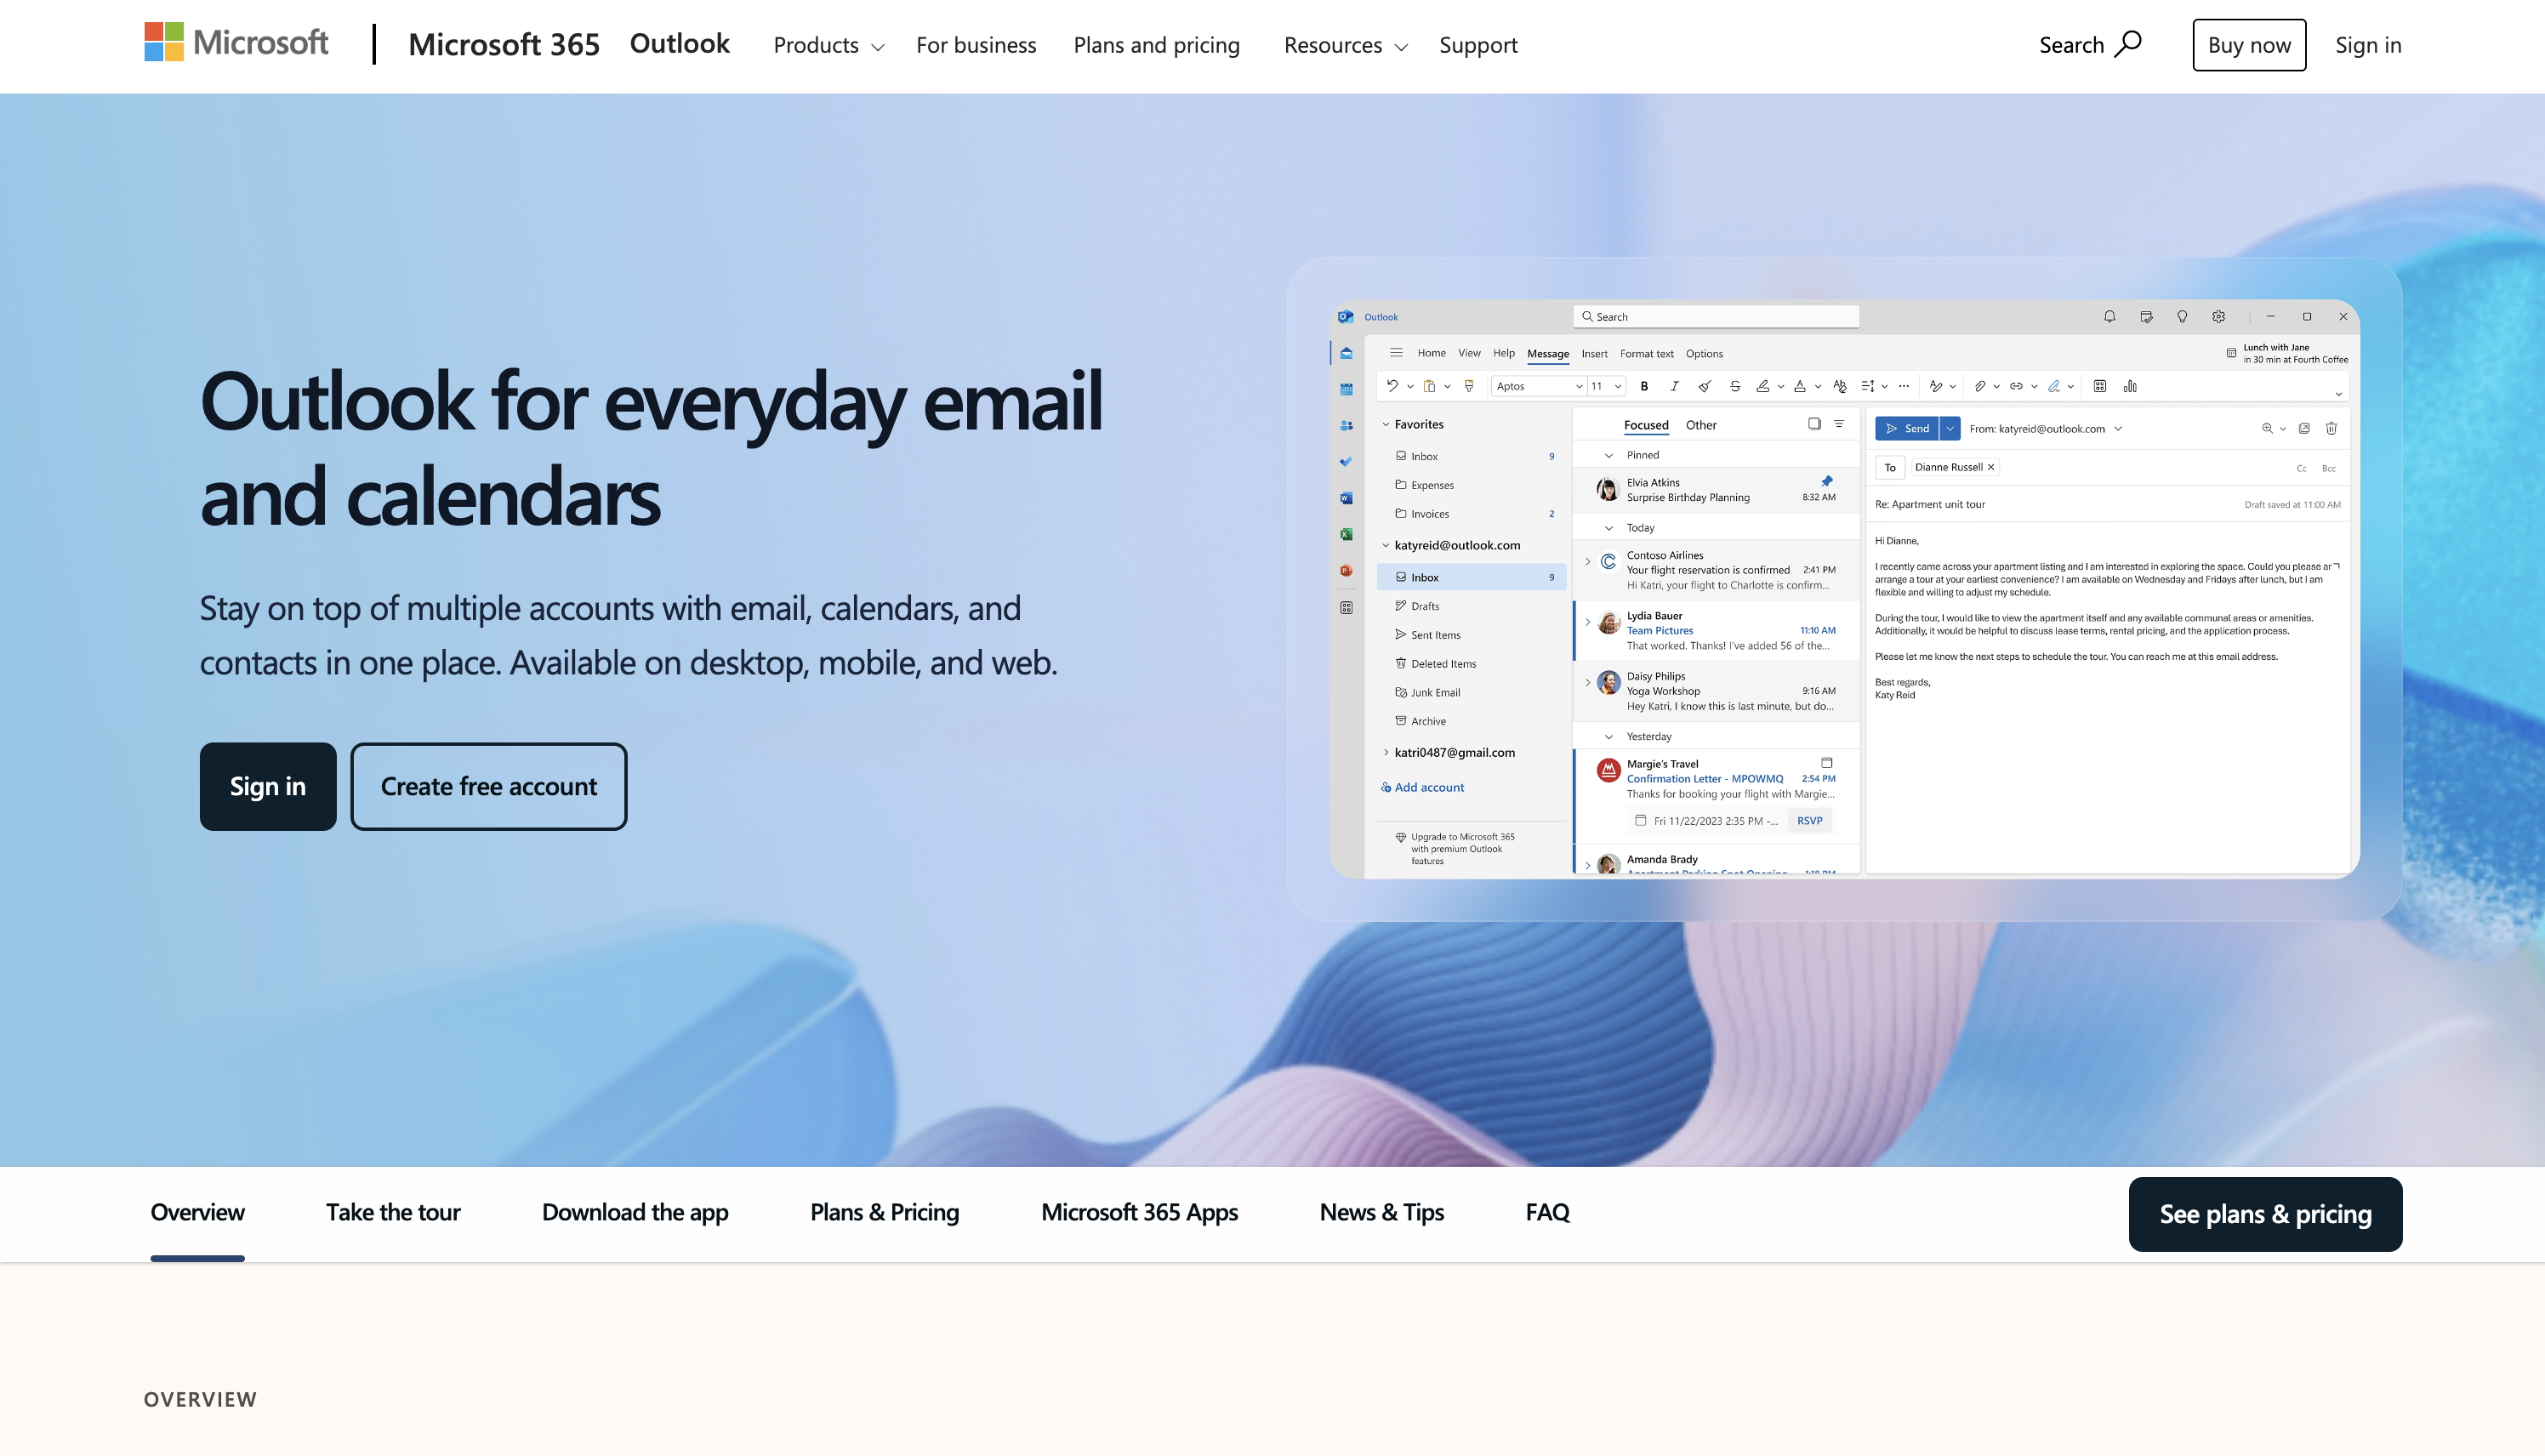Open the Send button's dropdown arrow
The height and width of the screenshot is (1456, 2545).
(x=1950, y=429)
